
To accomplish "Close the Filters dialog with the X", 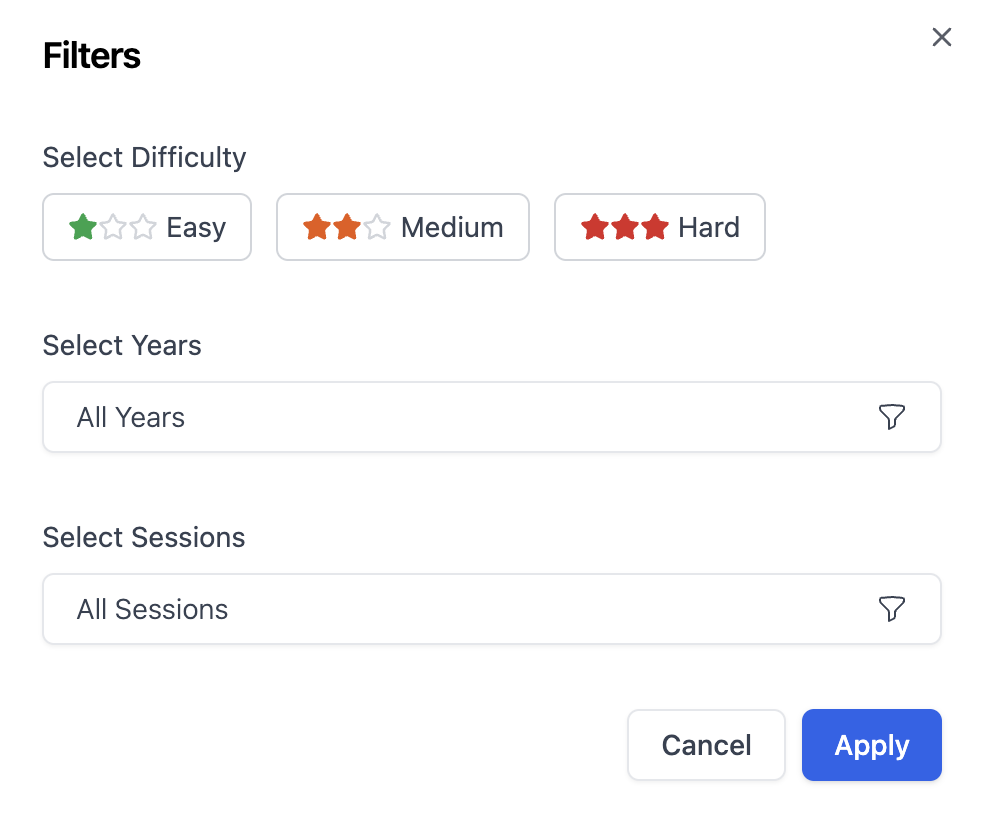I will [x=941, y=38].
